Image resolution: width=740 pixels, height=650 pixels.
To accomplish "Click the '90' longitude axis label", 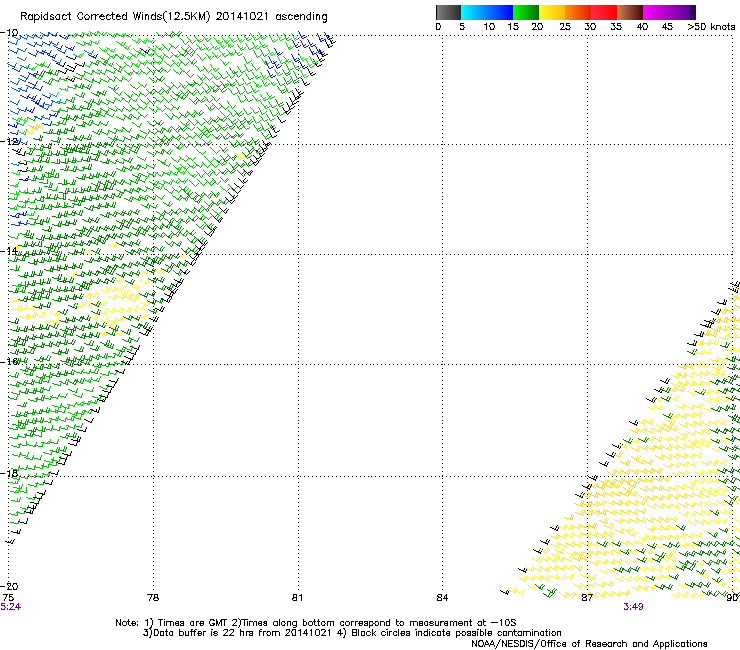I will pos(732,598).
